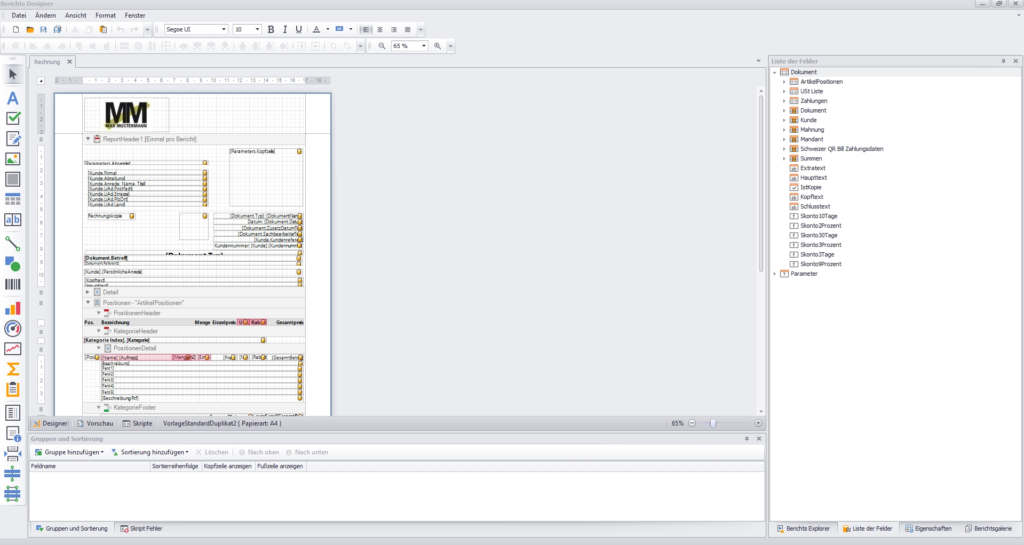Select the Table of Contents tool
Viewport: 1024px width, 545px height.
[x=12, y=413]
